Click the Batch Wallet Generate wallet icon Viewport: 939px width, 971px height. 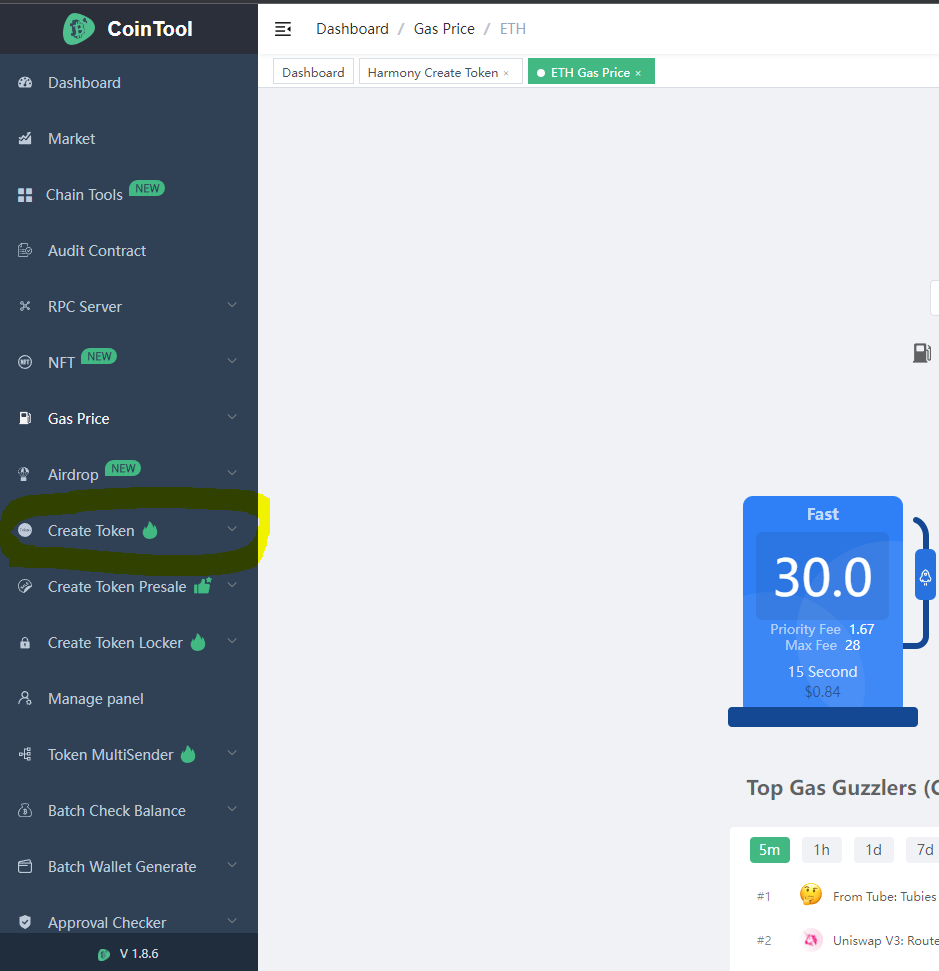(25, 866)
